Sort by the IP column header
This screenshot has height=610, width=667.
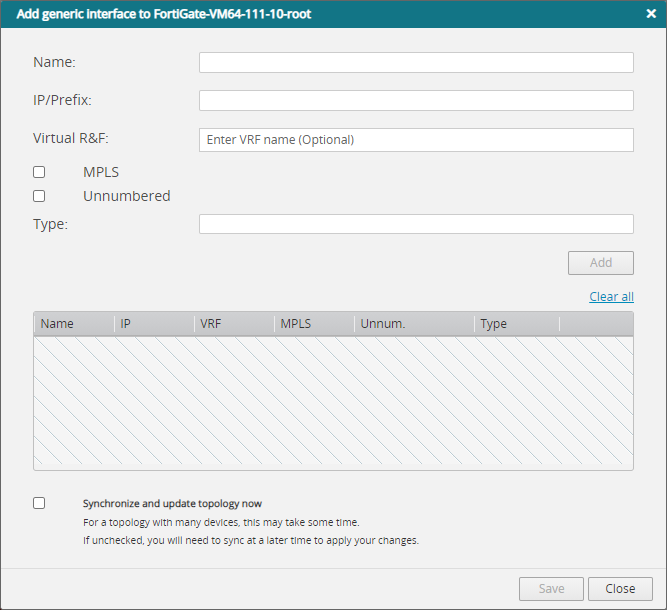(154, 324)
